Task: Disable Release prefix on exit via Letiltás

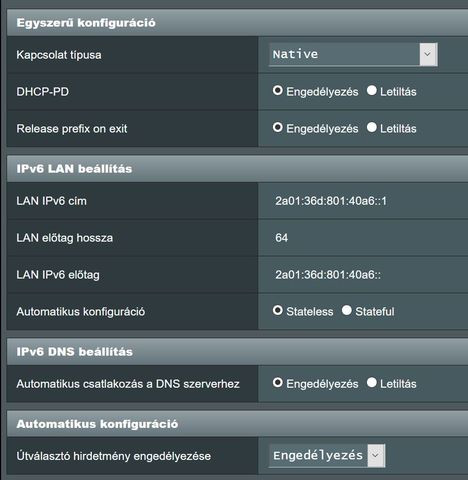Action: click(371, 128)
